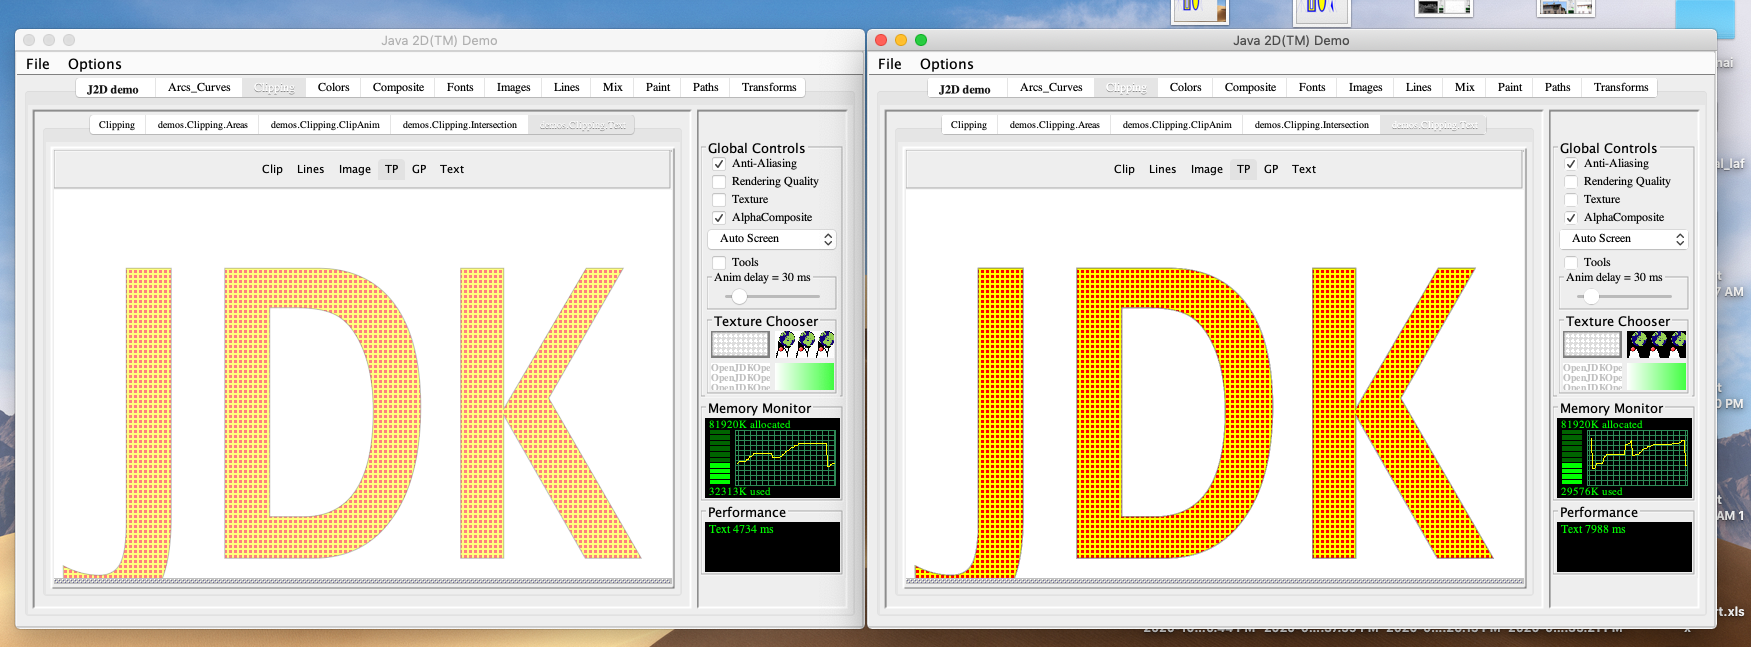Switch to Arcs_Curves tab in right window
Image resolution: width=1751 pixels, height=647 pixels.
click(x=1051, y=88)
